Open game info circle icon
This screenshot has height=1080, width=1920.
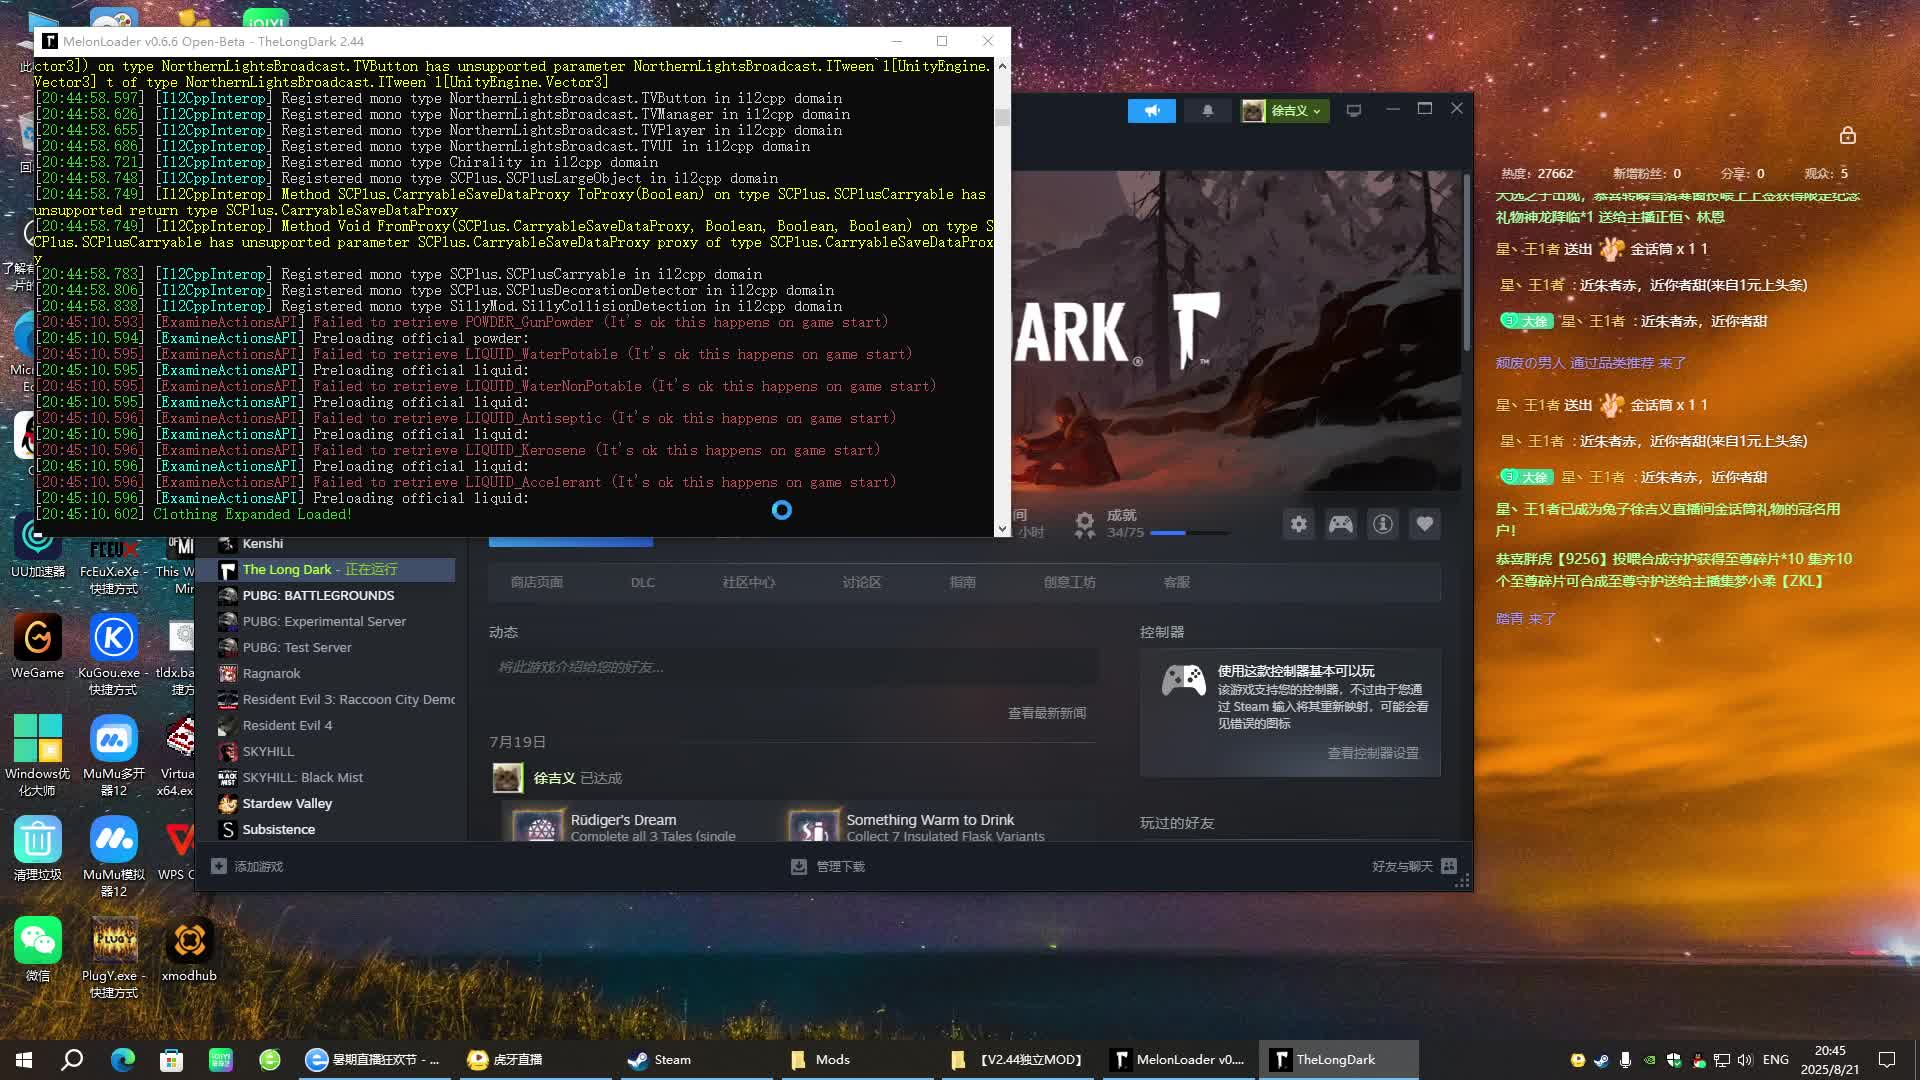click(x=1382, y=524)
